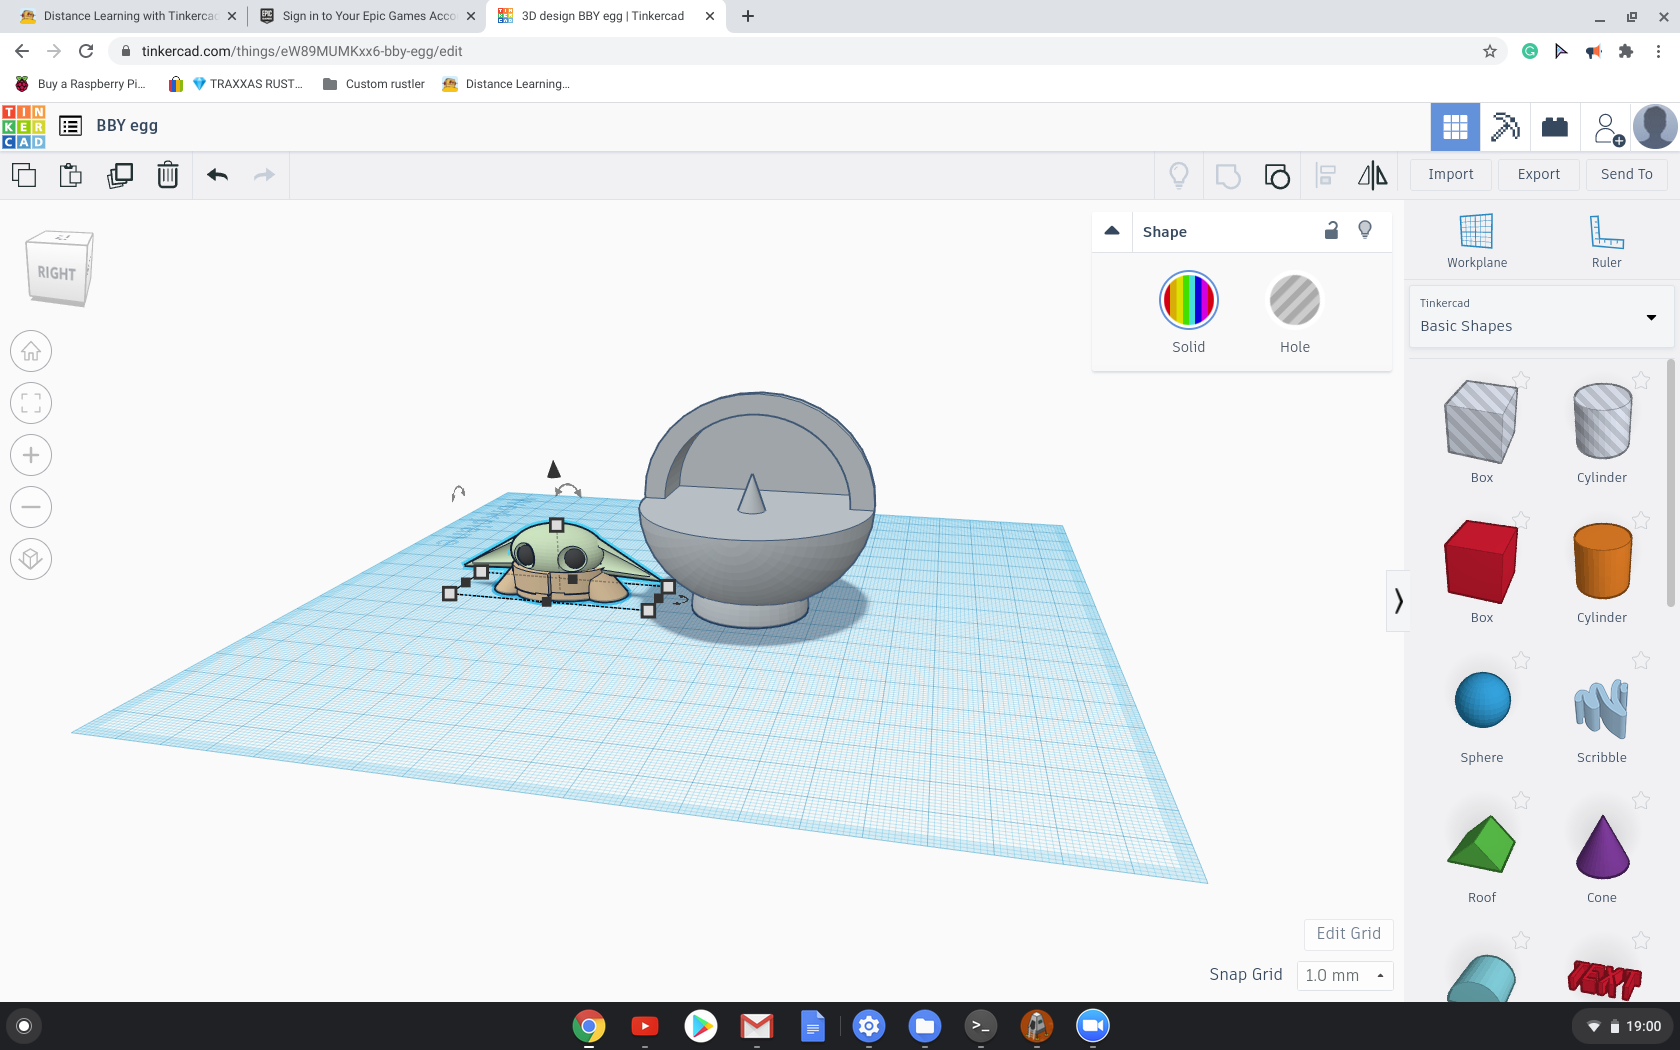Click the Mirror/Flip tool icon
This screenshot has width=1680, height=1050.
[x=1373, y=176]
